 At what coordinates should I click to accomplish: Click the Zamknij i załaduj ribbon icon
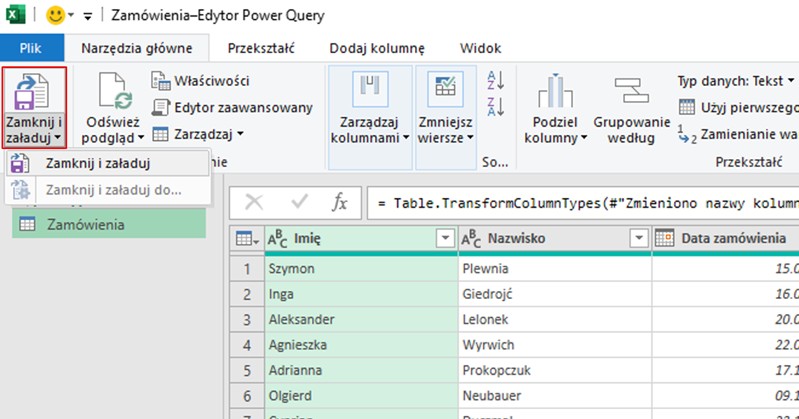coord(33,92)
